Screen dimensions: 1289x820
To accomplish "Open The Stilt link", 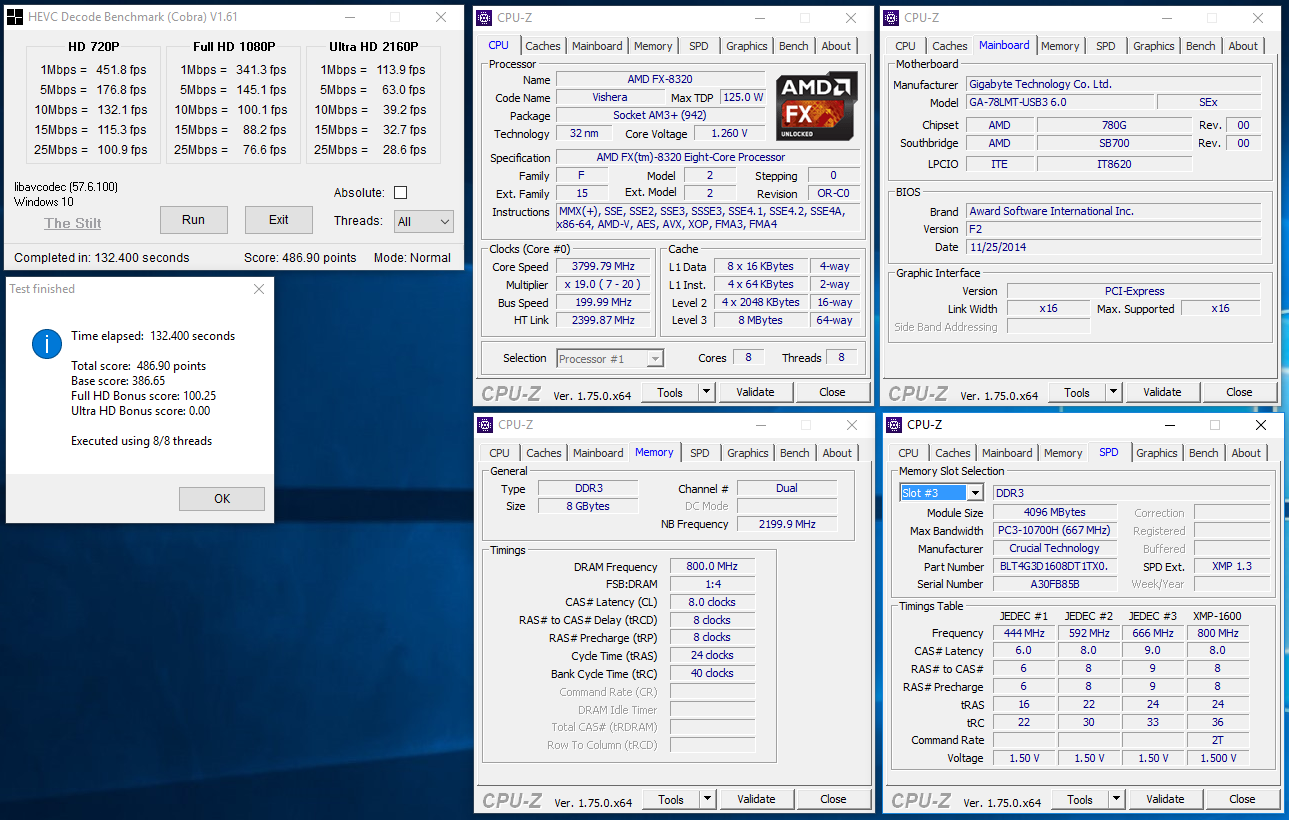I will point(73,223).
